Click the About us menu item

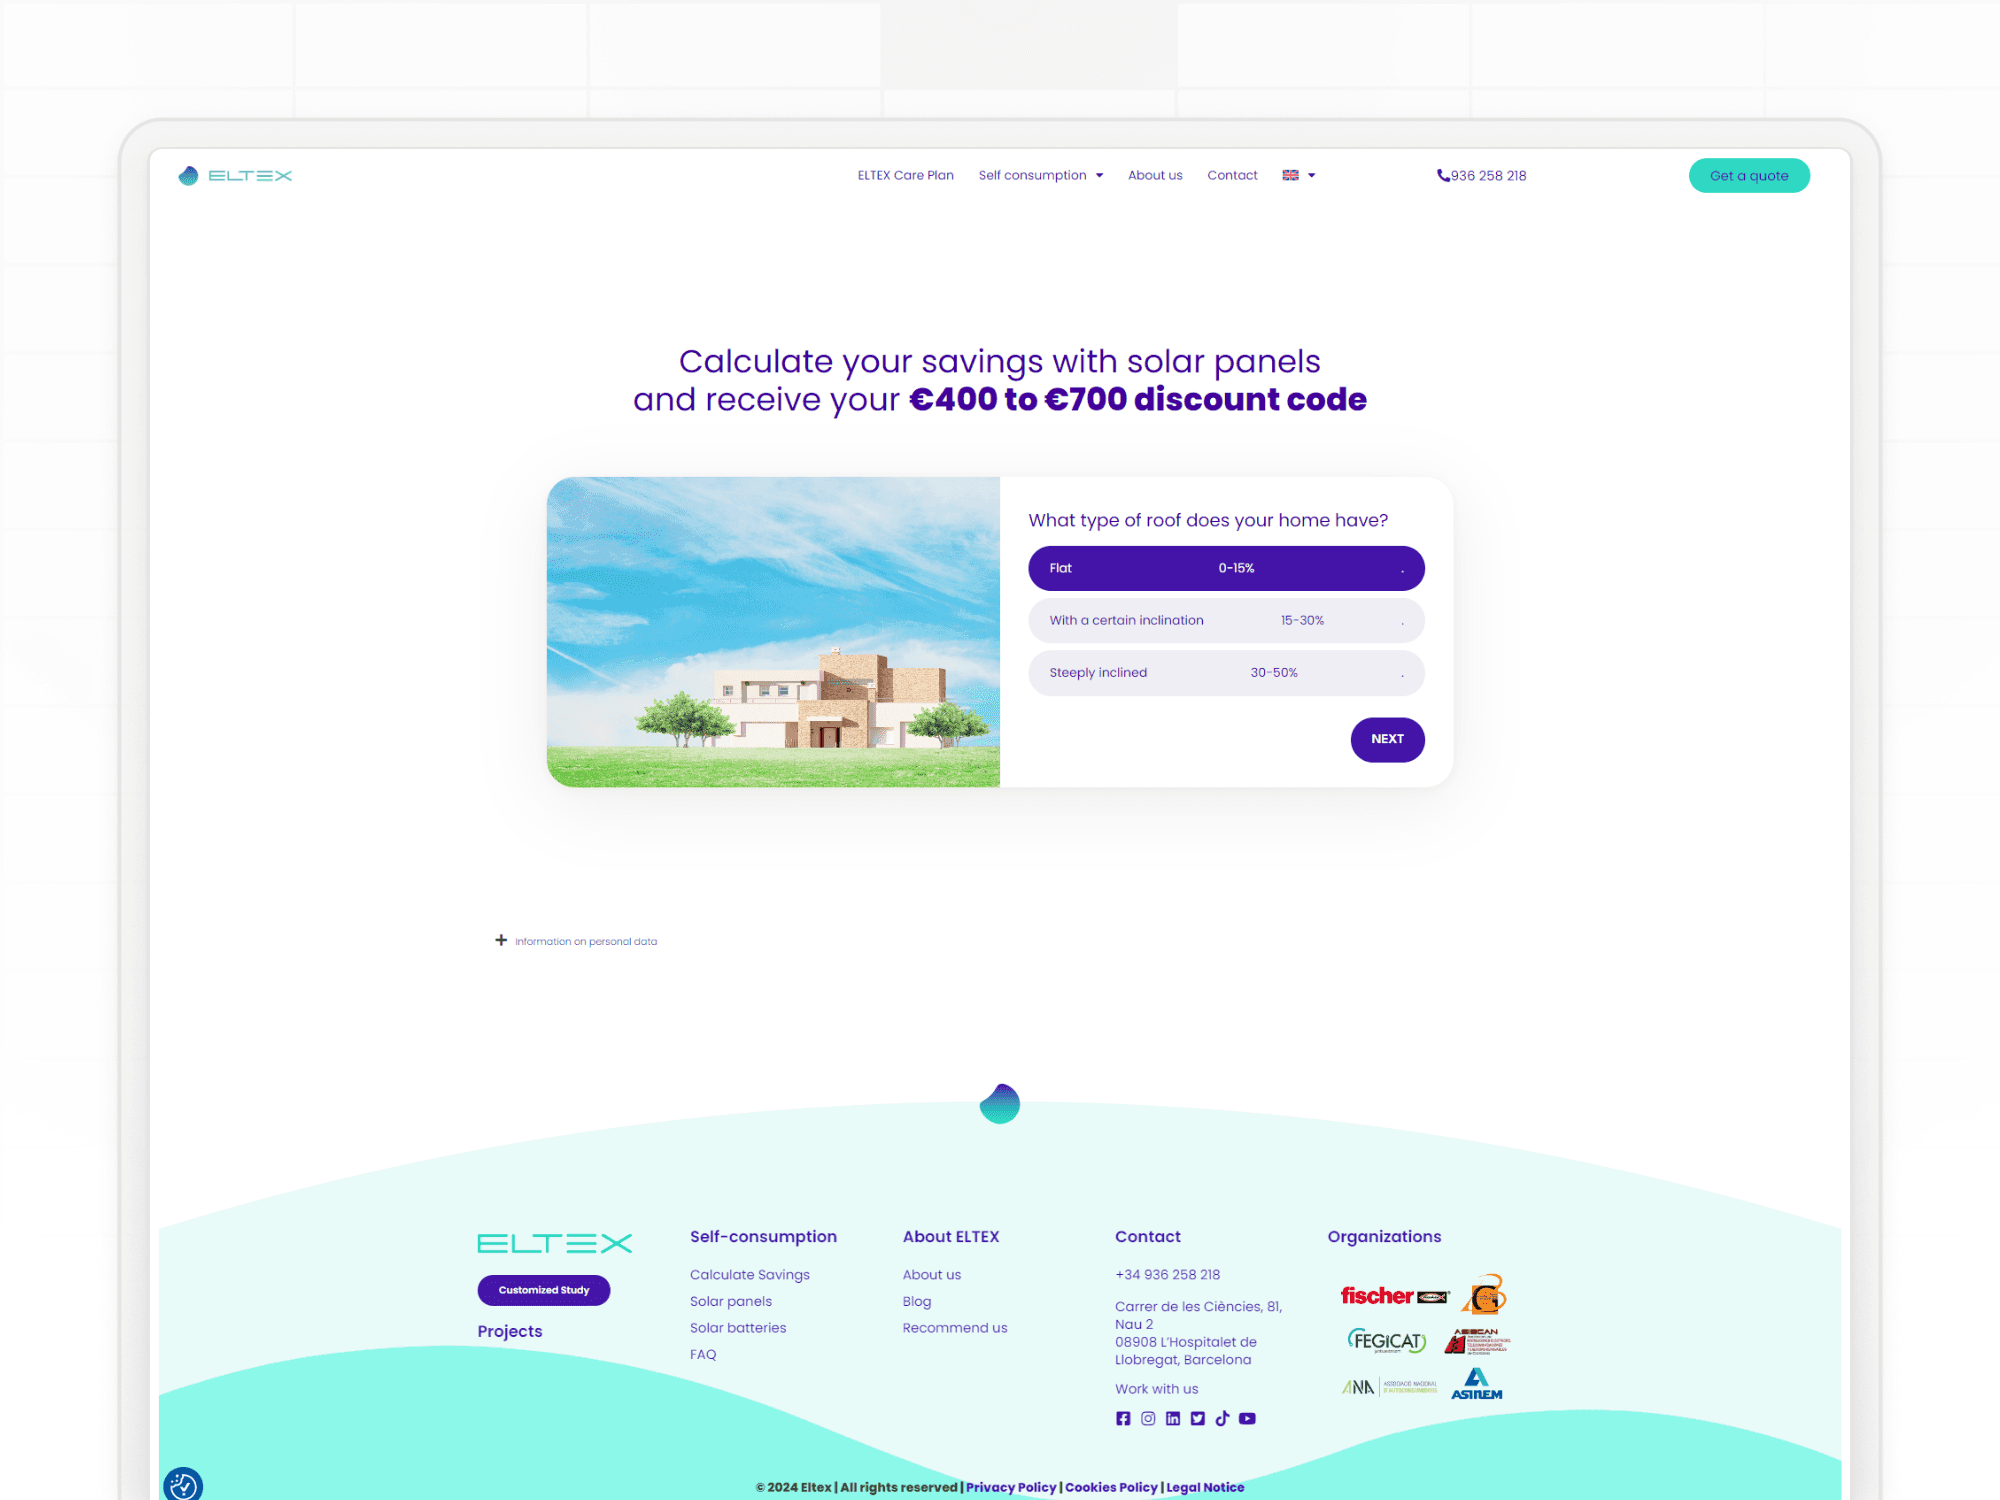click(x=1154, y=175)
